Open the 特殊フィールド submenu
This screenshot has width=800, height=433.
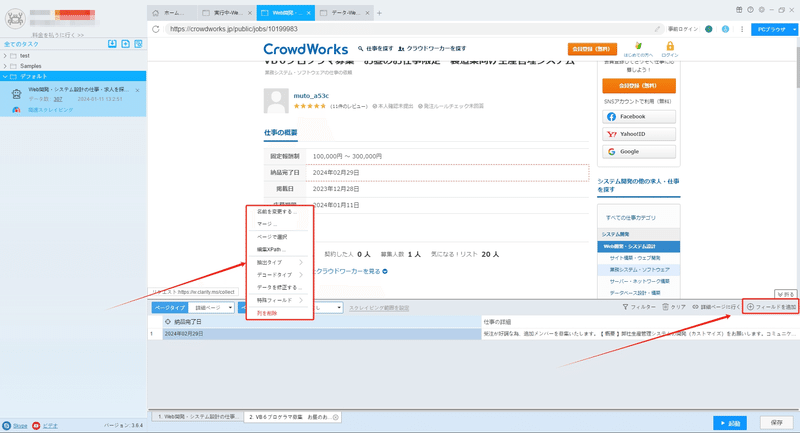click(279, 300)
